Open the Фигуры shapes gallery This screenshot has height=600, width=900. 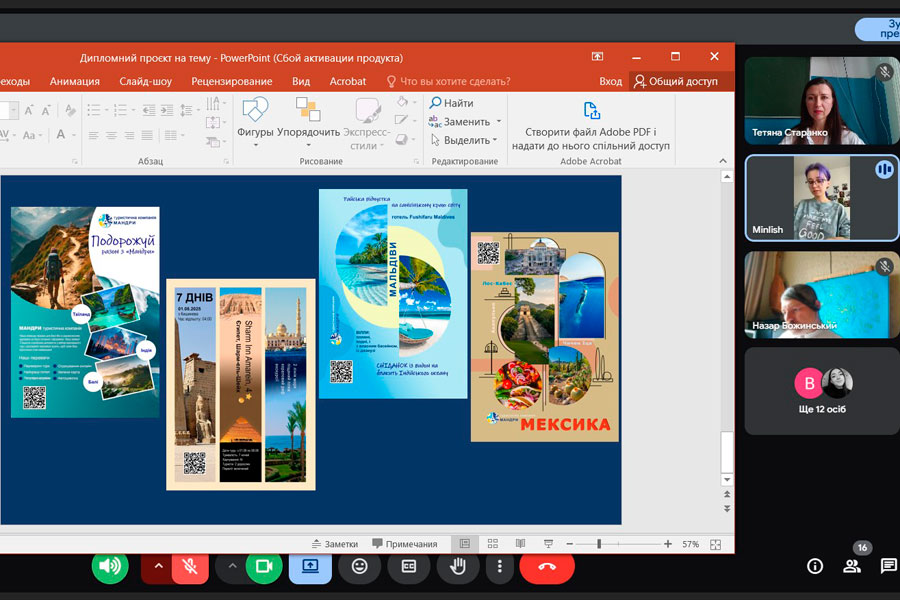[255, 111]
